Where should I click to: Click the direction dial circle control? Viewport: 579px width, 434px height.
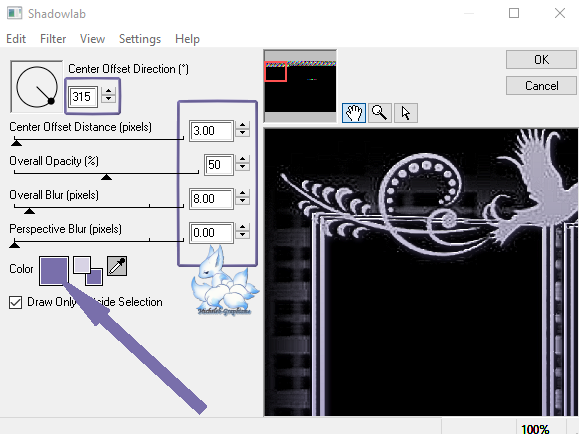37,87
